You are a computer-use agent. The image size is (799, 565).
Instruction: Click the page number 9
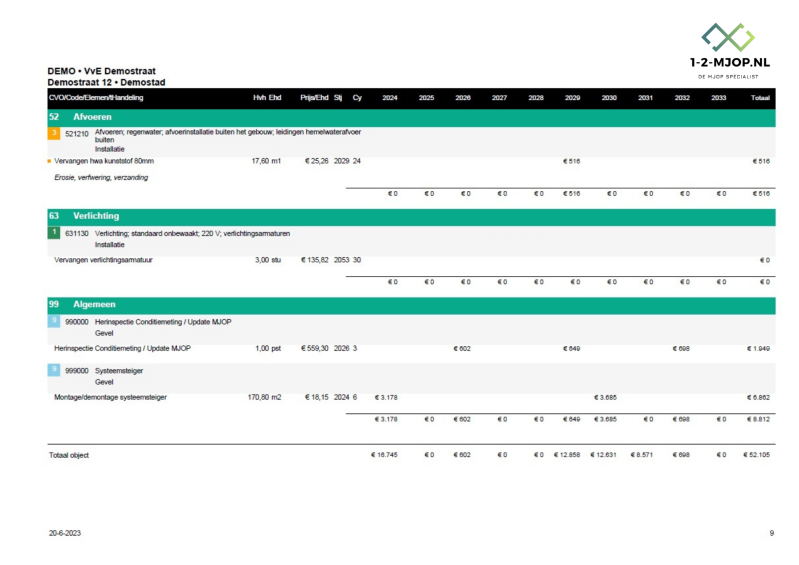click(x=771, y=533)
